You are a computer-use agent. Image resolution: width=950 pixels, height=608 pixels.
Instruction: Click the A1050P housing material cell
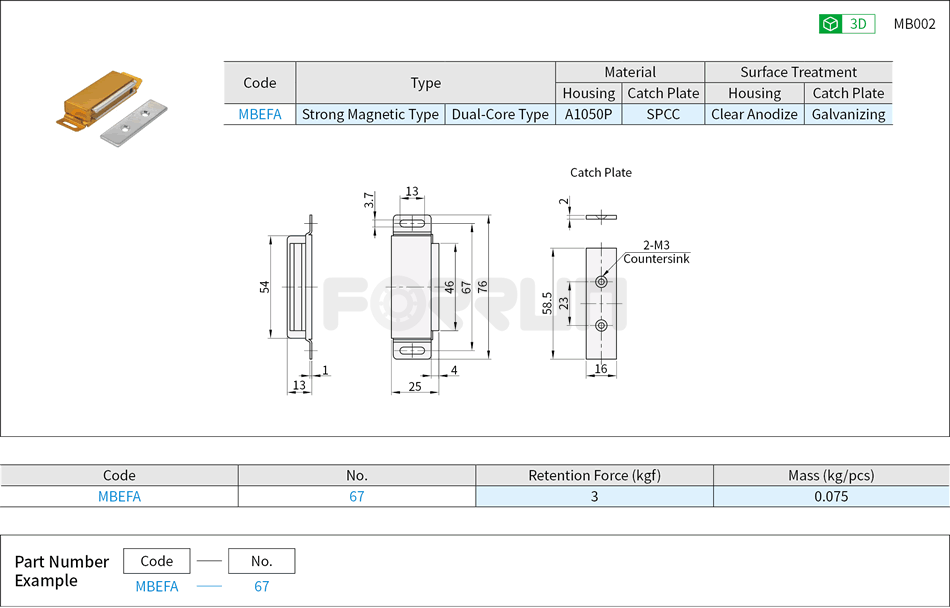coord(588,114)
